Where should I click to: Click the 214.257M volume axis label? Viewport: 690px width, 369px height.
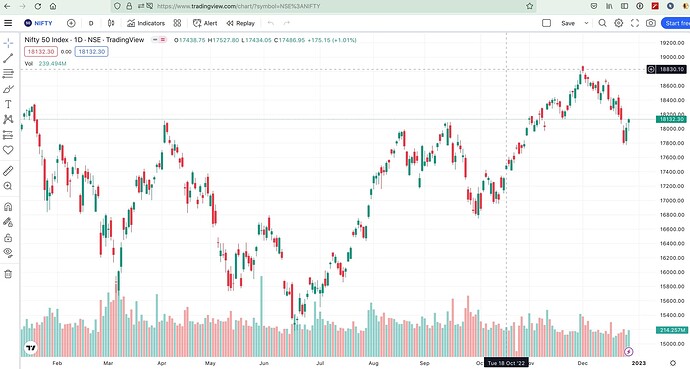(671, 330)
